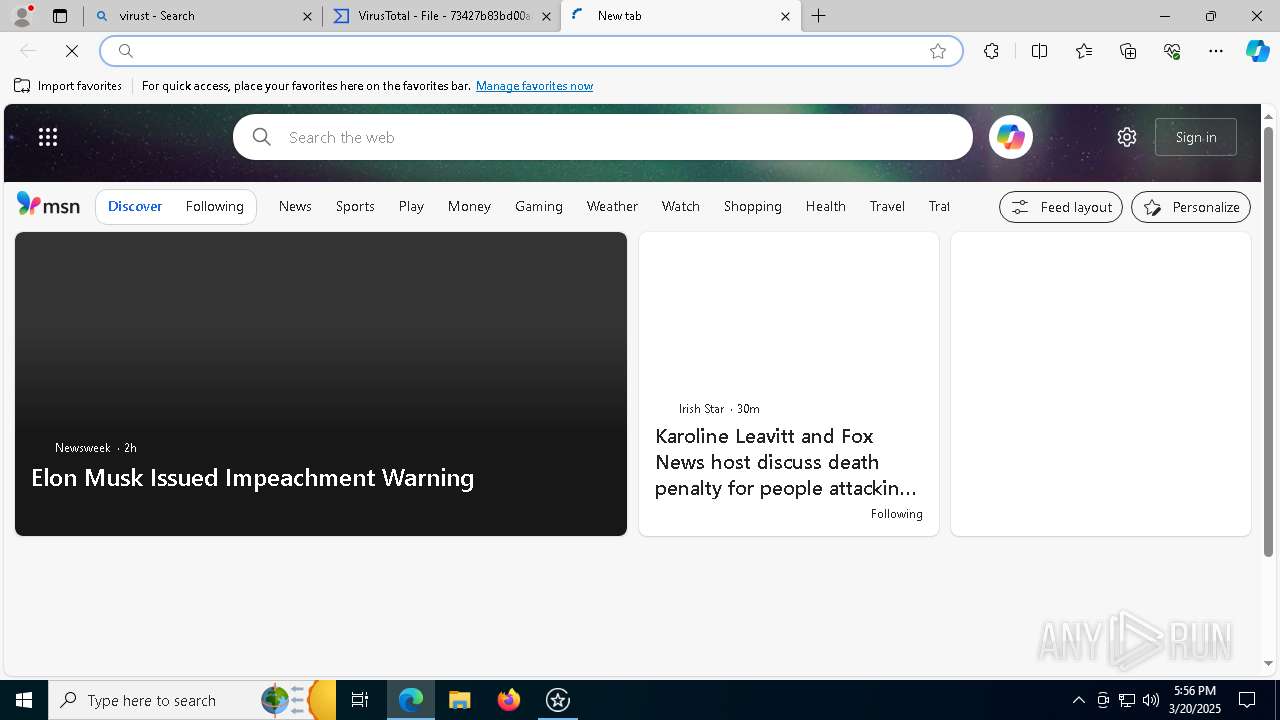Open the Windows Start menu
This screenshot has height=720, width=1280.
[x=24, y=700]
